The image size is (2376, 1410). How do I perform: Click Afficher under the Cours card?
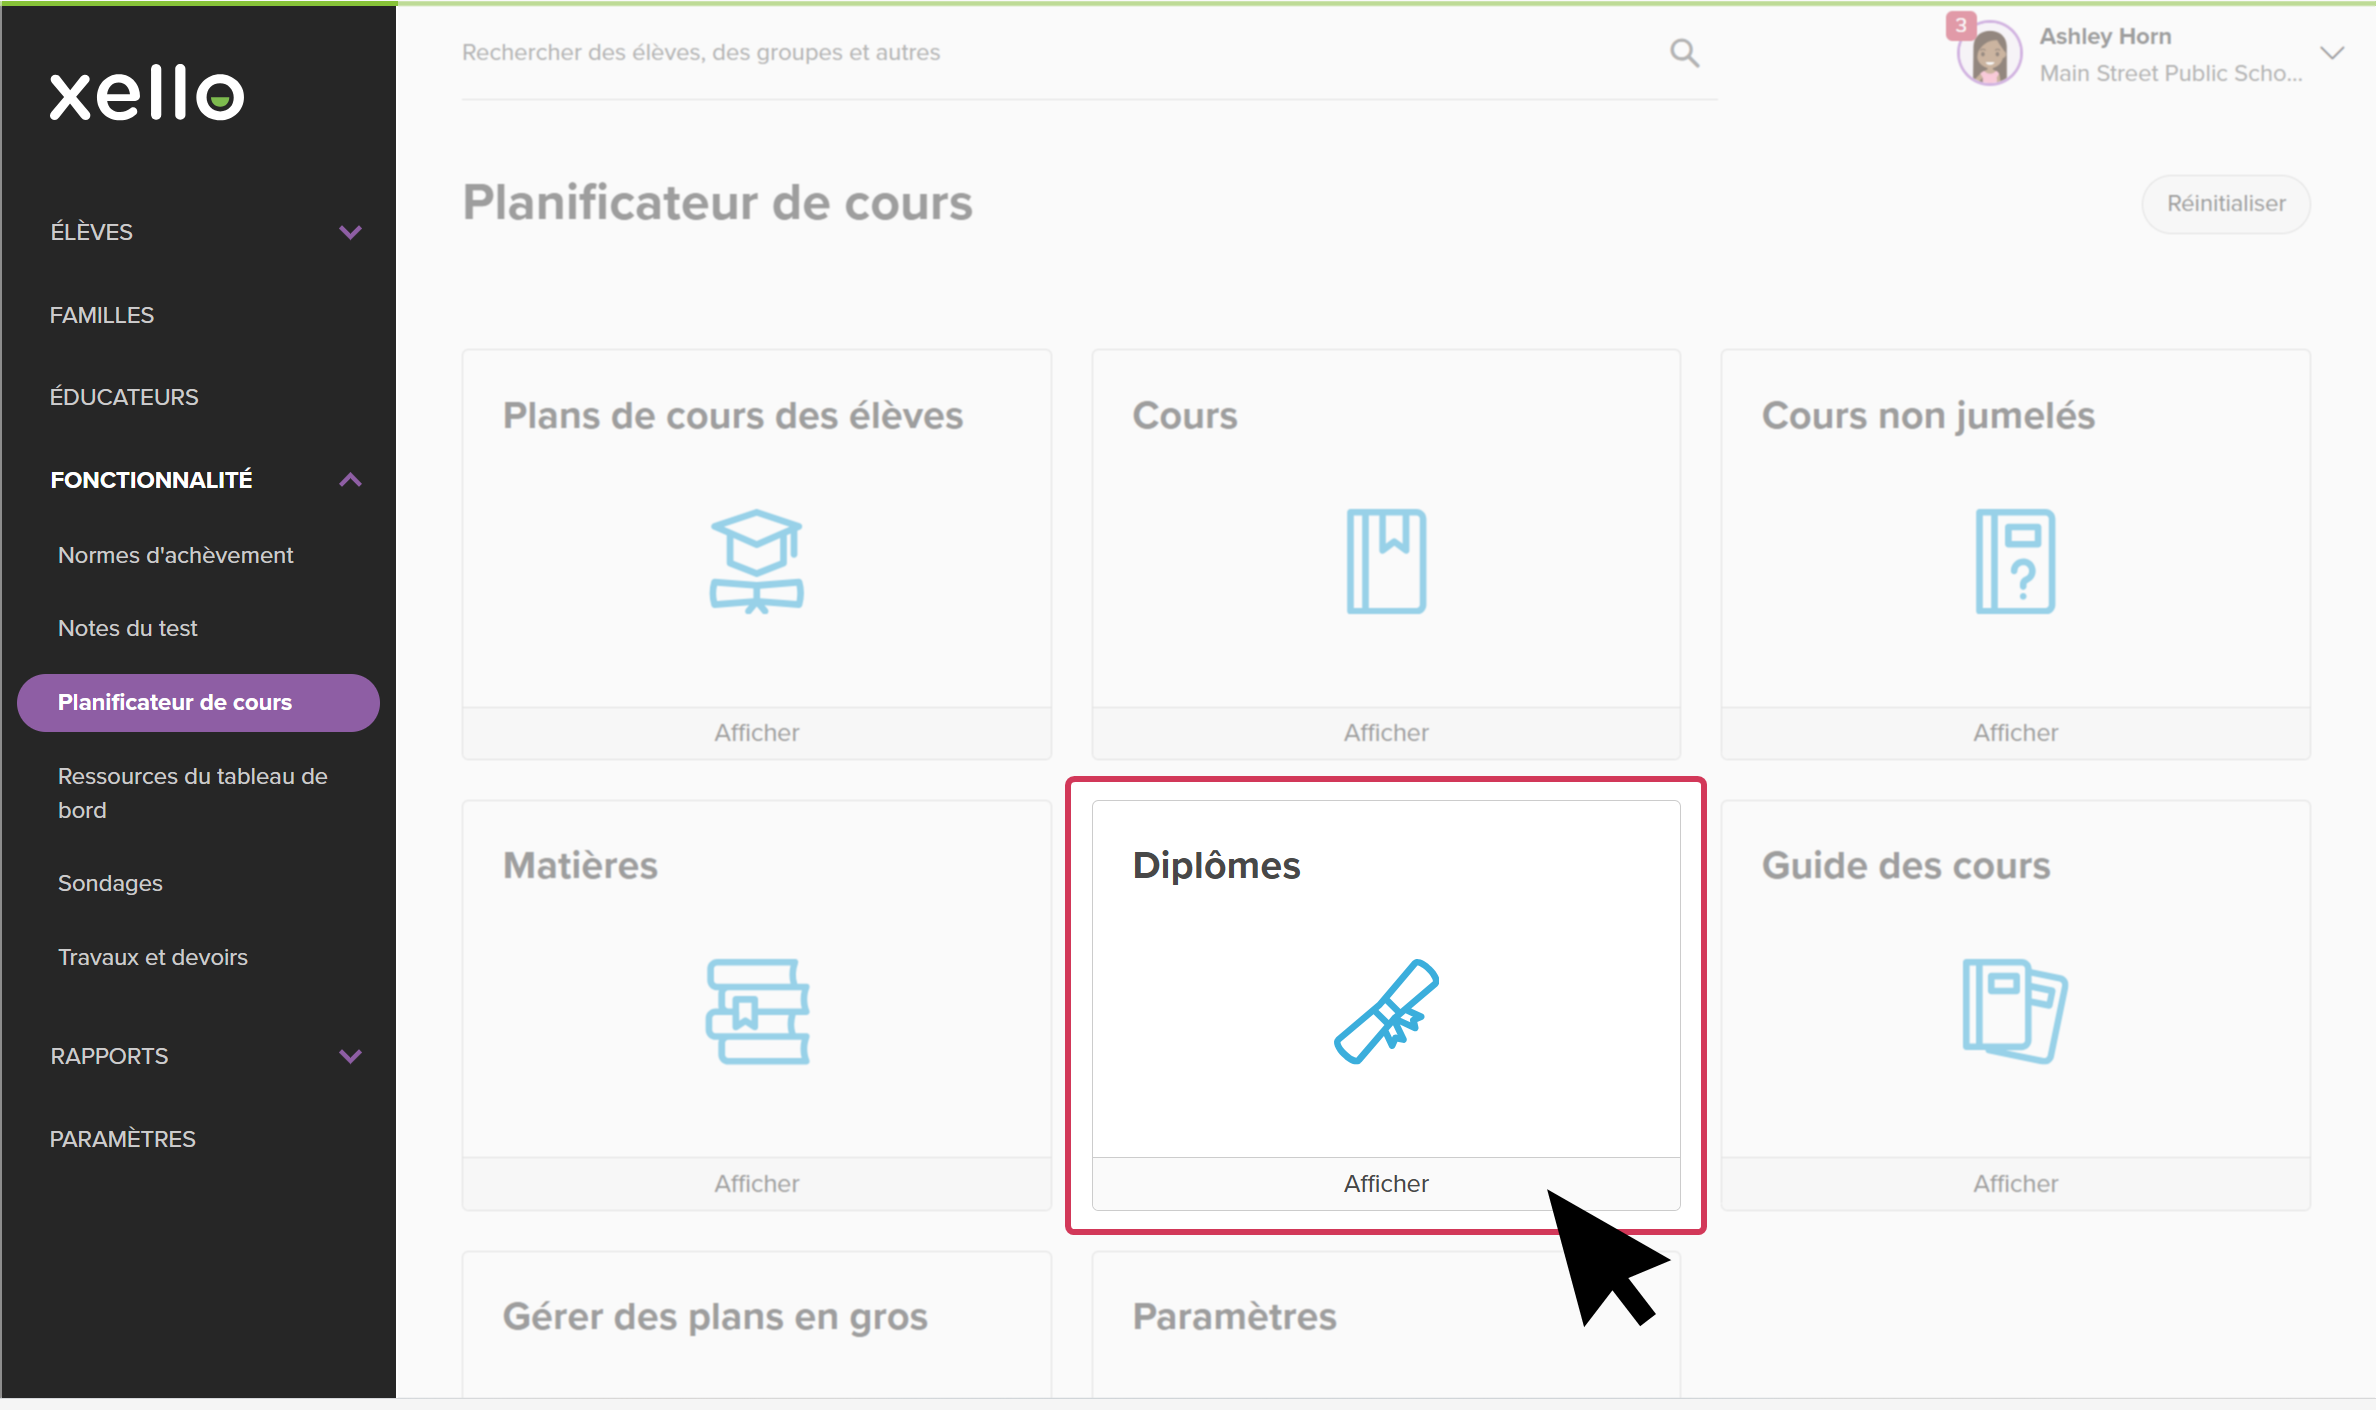(x=1386, y=733)
